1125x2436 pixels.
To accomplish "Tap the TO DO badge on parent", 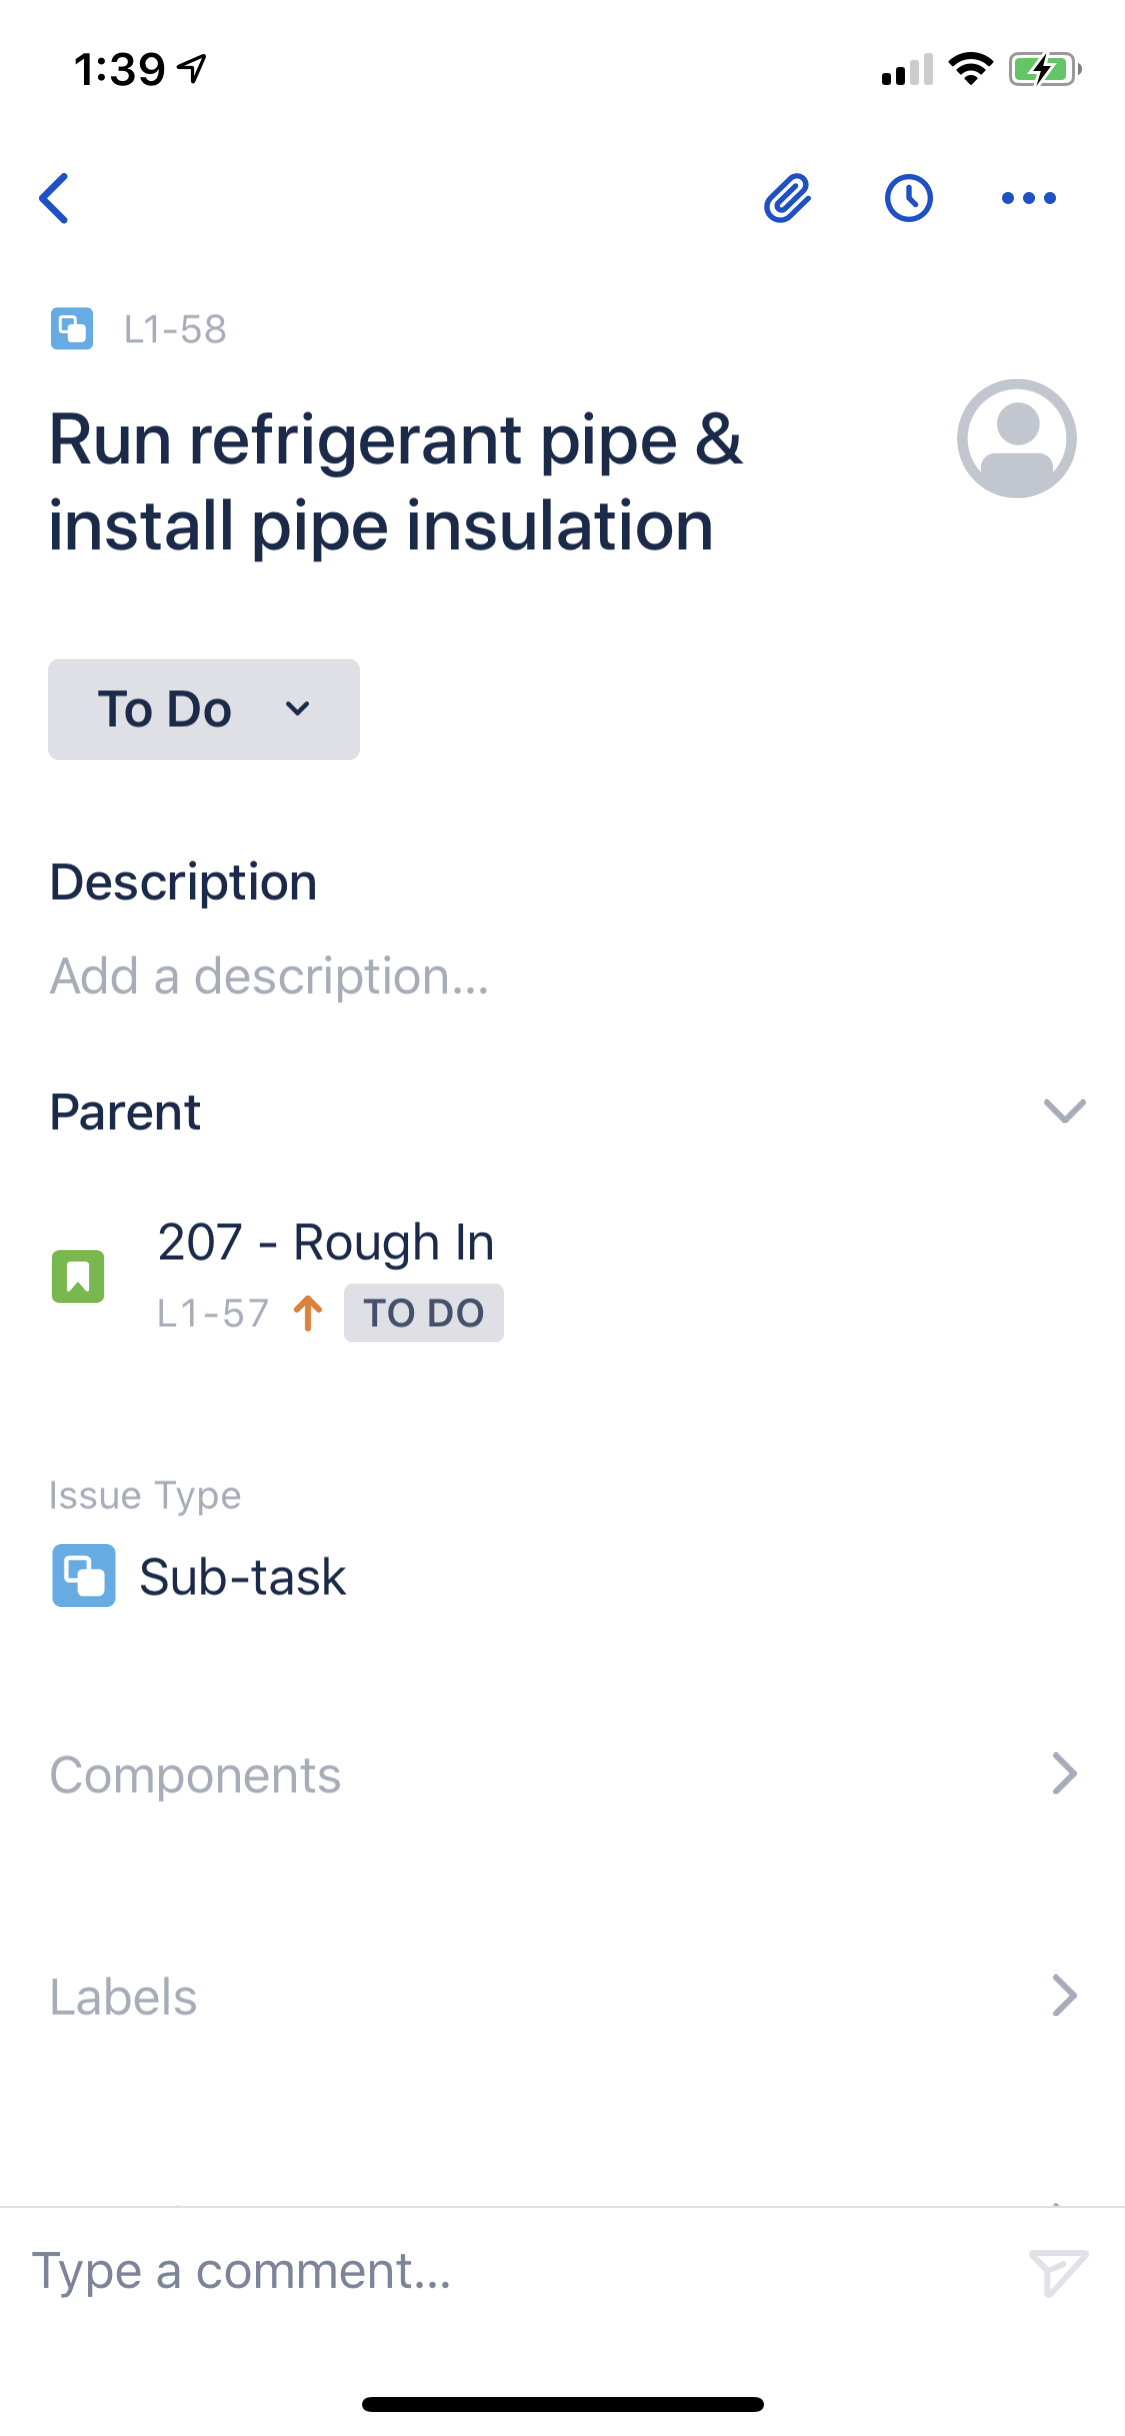I will pos(424,1313).
